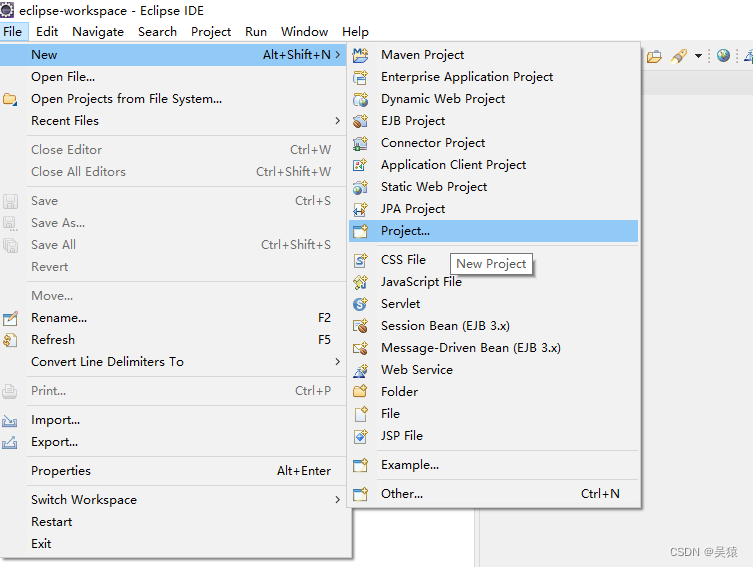Screen dimensions: 753x567
Task: Click the JavaScript File icon
Action: (x=360, y=282)
